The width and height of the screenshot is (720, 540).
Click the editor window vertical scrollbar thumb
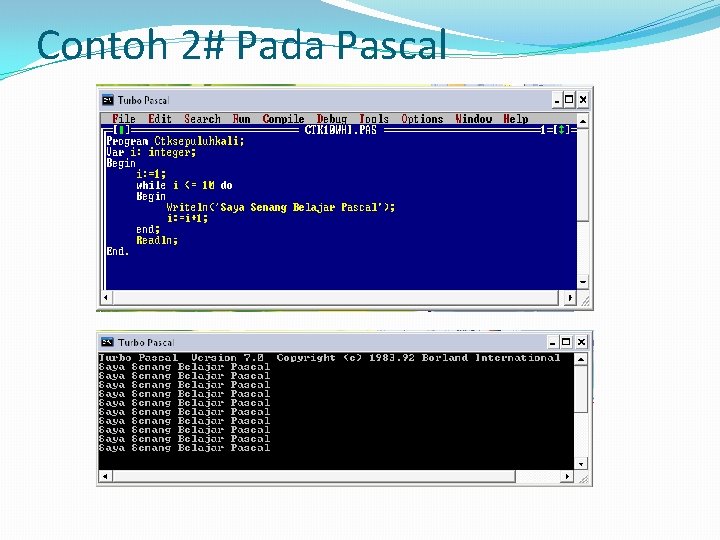pos(583,175)
